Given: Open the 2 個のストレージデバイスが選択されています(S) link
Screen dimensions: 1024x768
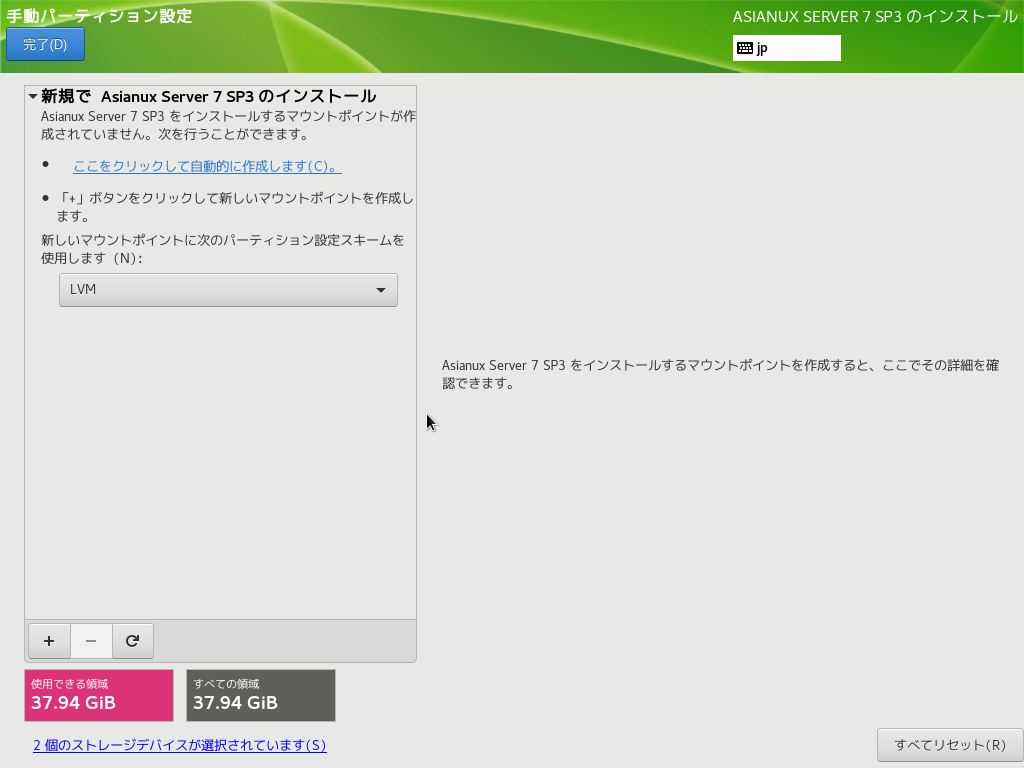Looking at the screenshot, I should (179, 745).
